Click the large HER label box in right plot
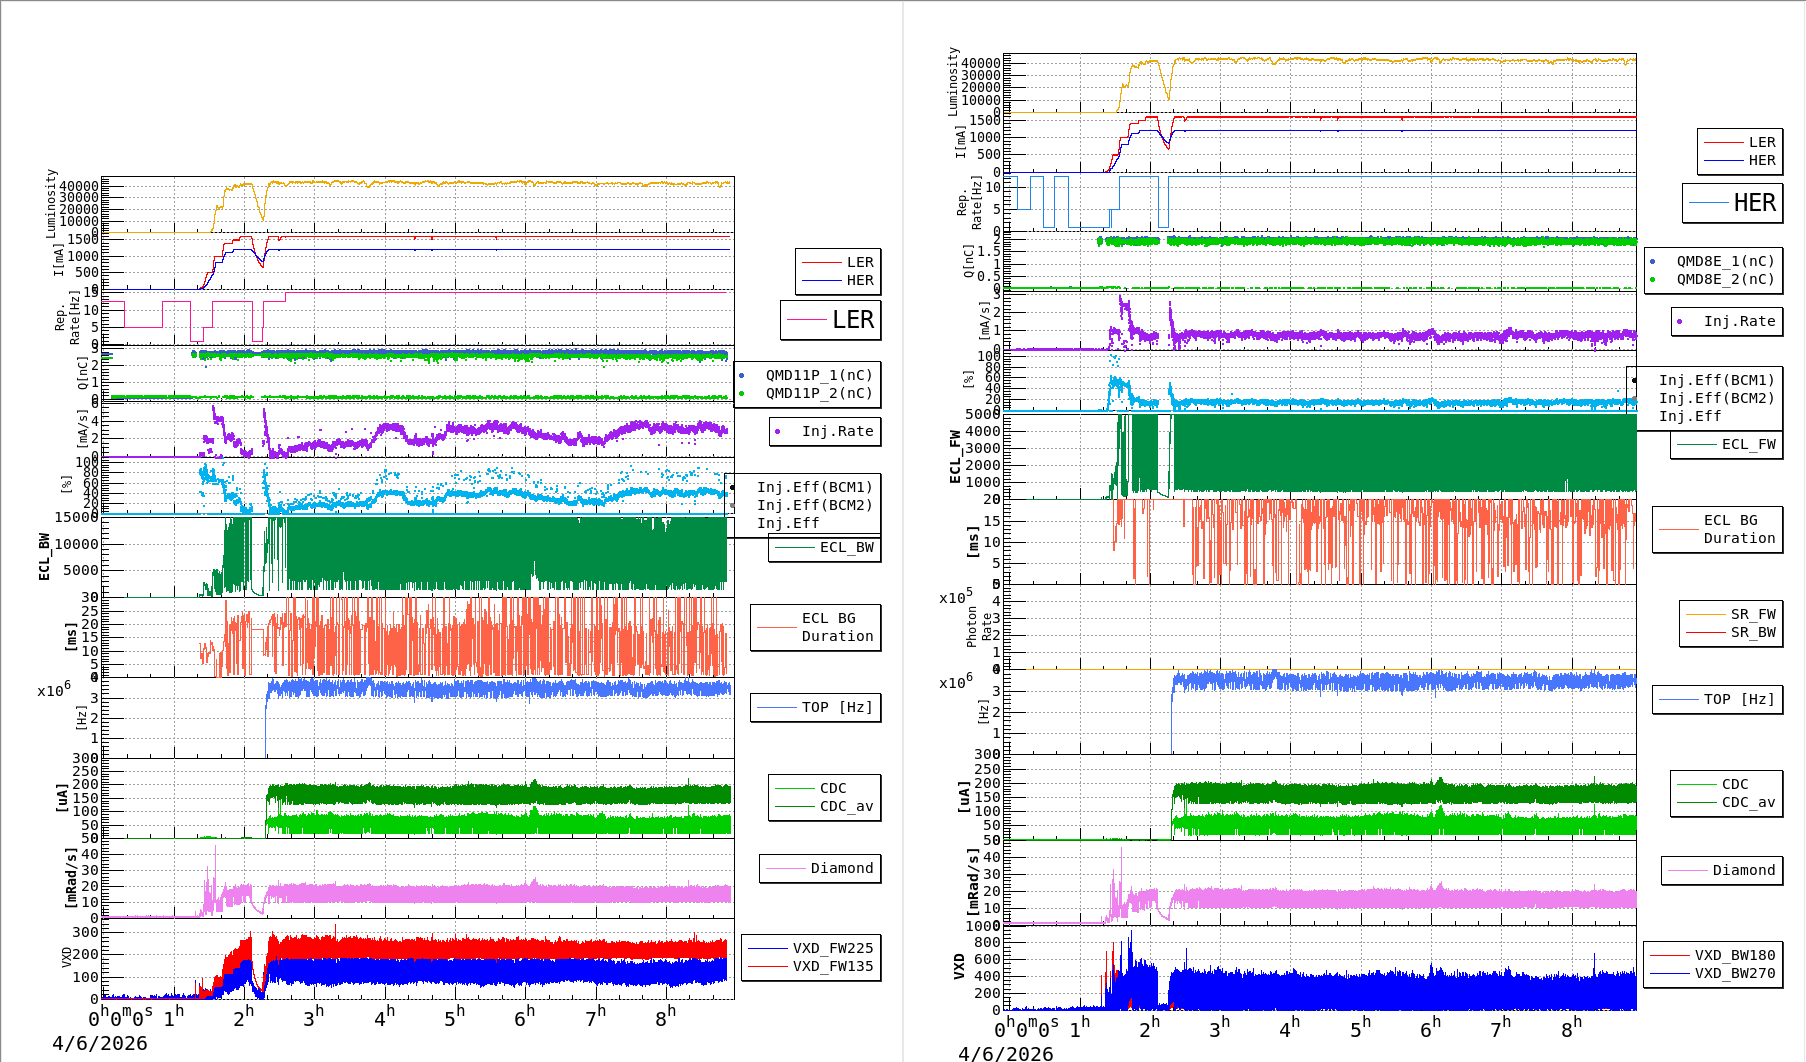 [x=1733, y=203]
